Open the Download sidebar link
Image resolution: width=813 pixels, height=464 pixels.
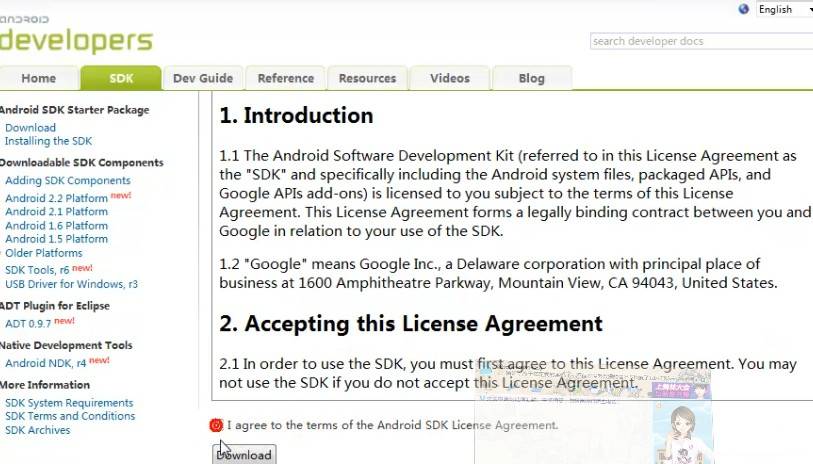(x=31, y=128)
